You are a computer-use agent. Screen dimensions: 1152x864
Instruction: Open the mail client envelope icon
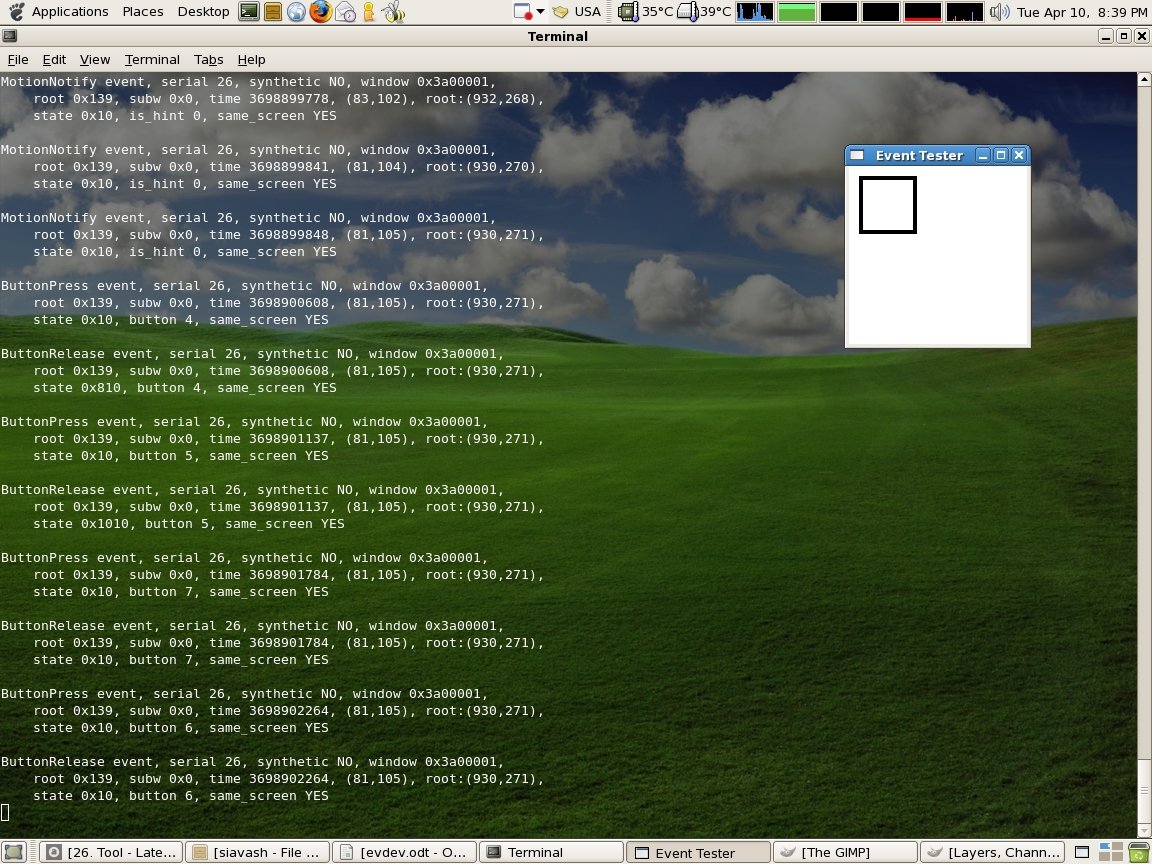[345, 12]
